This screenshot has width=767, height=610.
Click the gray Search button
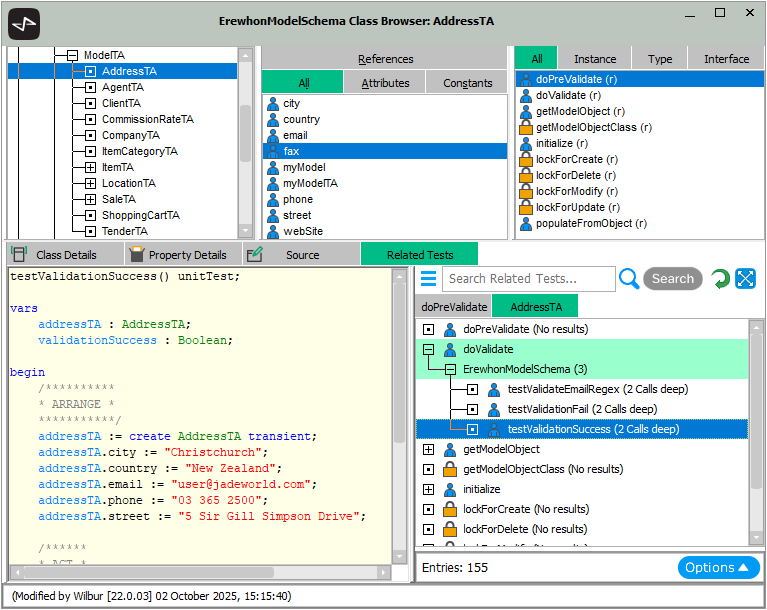click(x=673, y=279)
